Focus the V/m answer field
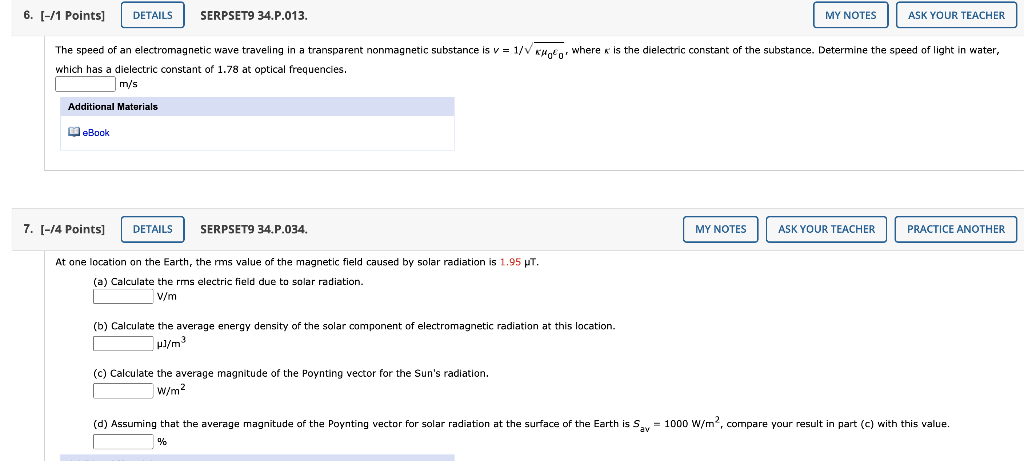 [123, 296]
